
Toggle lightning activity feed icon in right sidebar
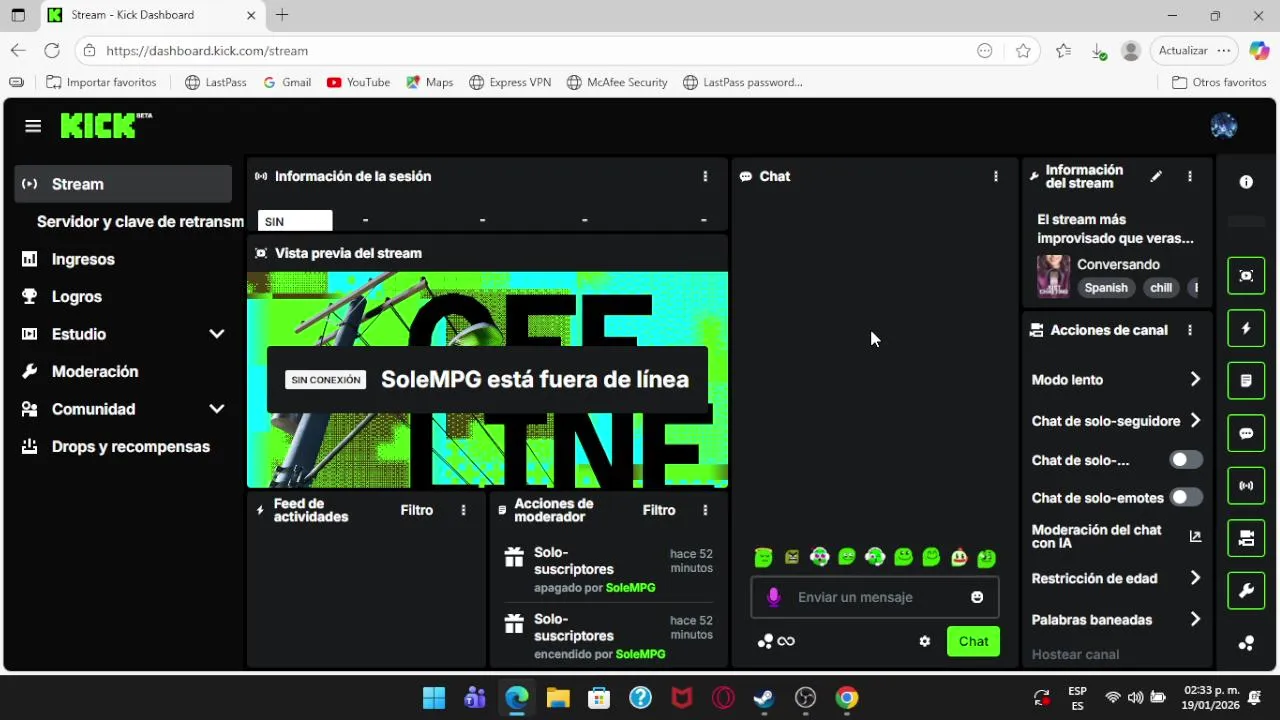(x=1246, y=328)
